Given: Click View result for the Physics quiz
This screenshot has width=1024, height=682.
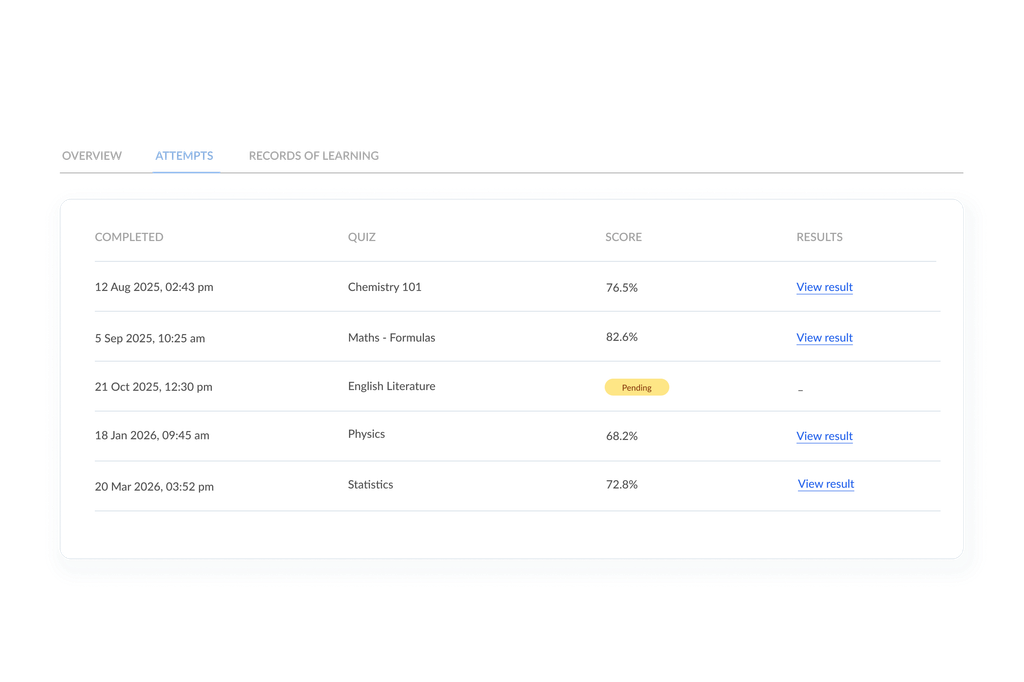Looking at the screenshot, I should tap(824, 436).
